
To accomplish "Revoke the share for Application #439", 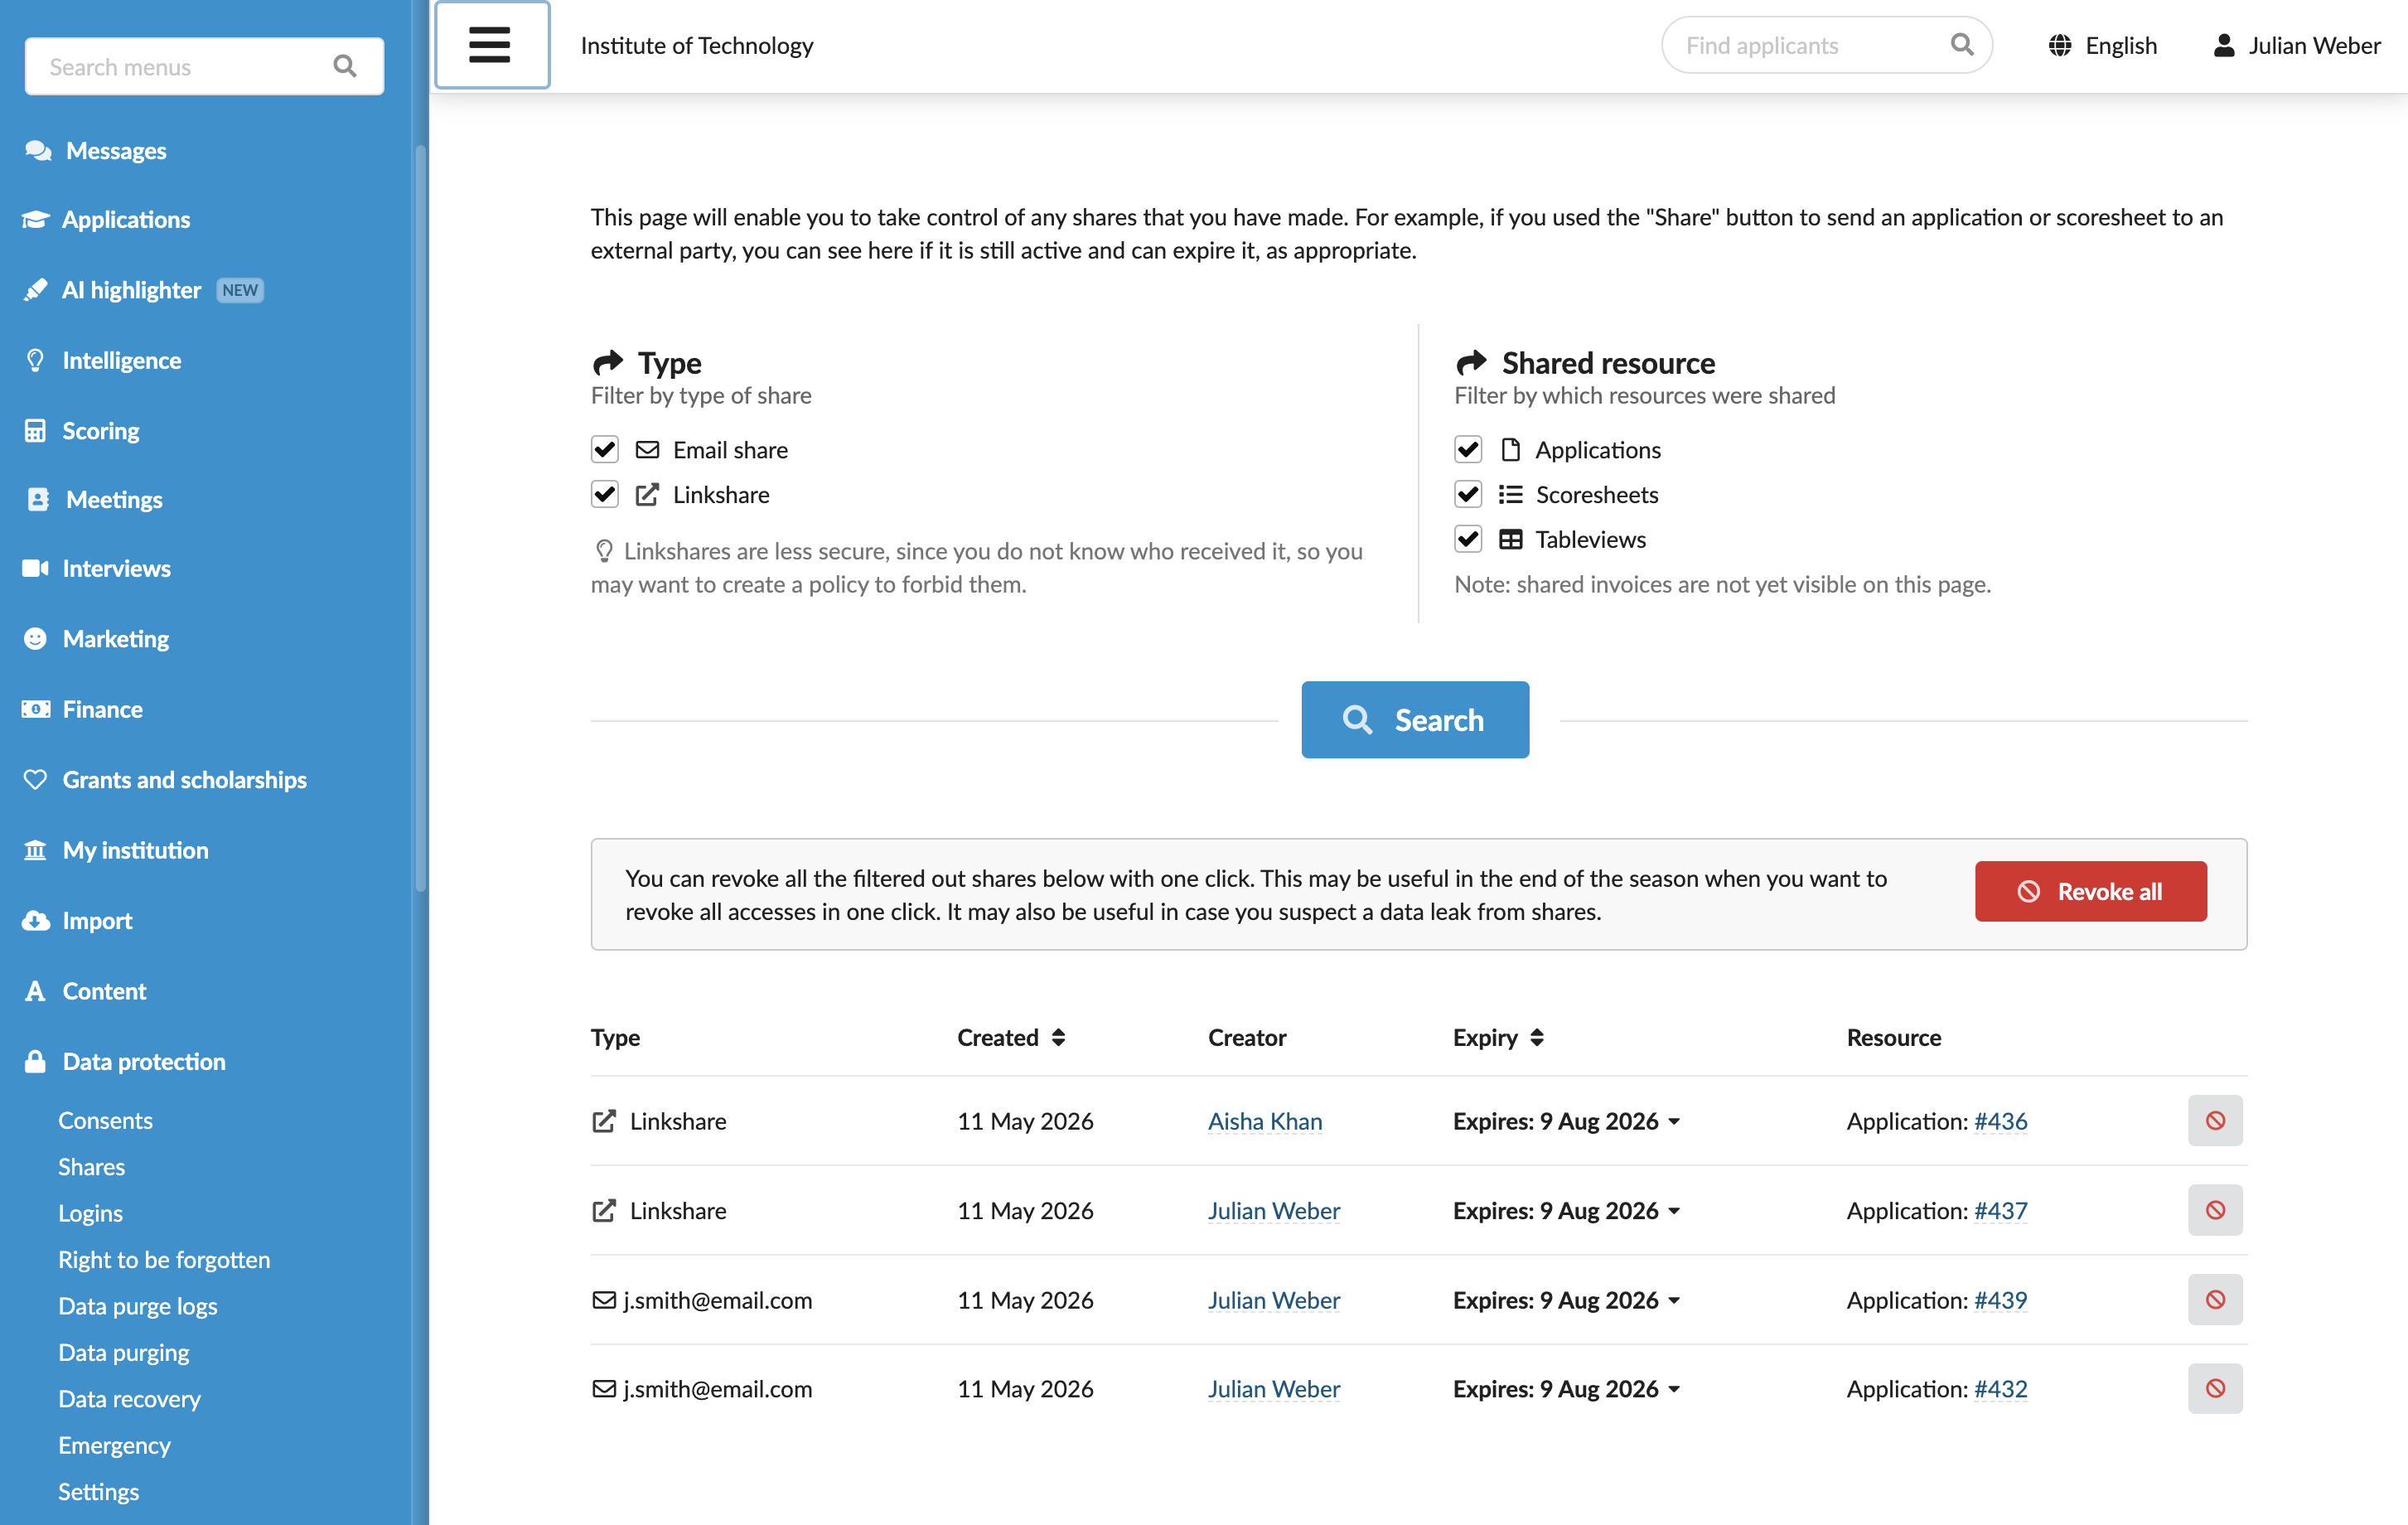I will (x=2215, y=1300).
